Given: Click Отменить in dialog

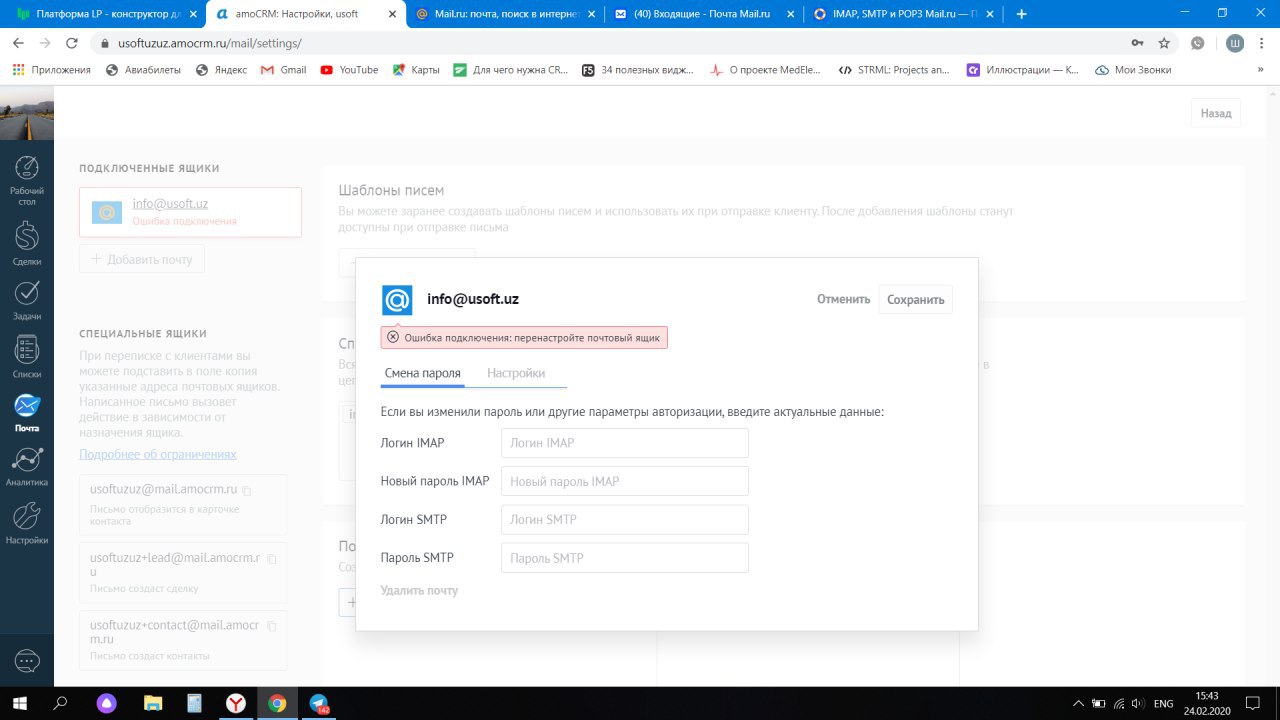Looking at the screenshot, I should (843, 300).
